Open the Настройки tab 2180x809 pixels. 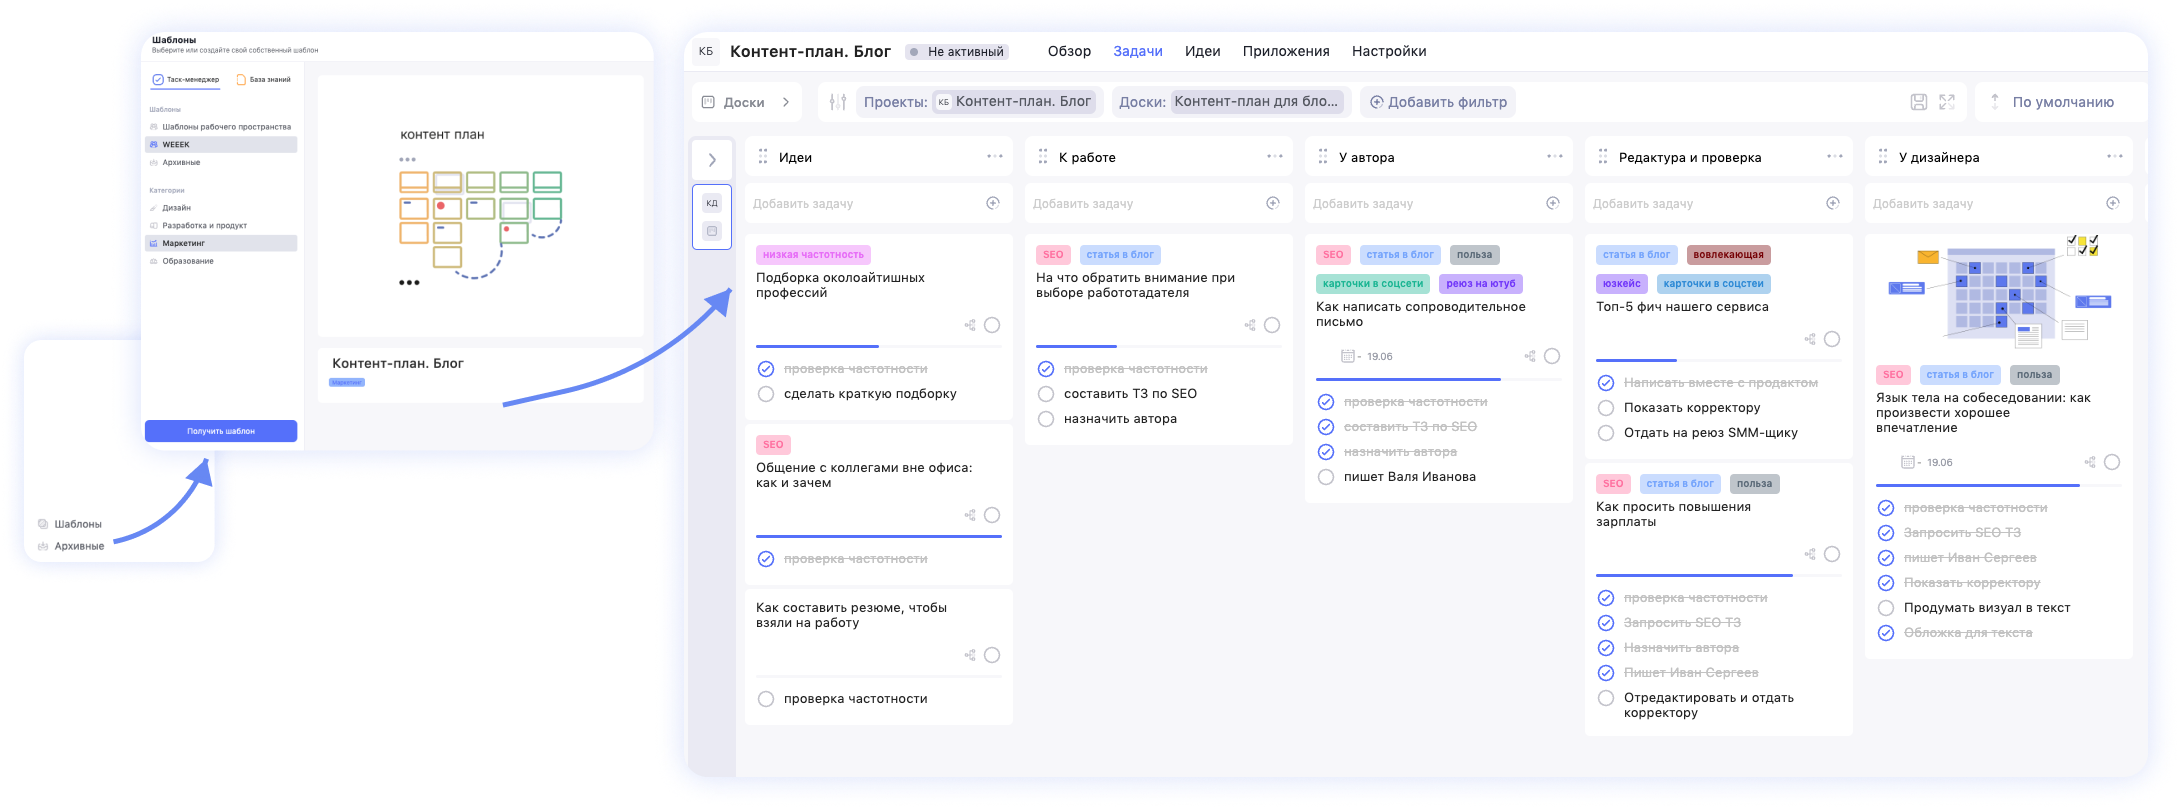1389,51
